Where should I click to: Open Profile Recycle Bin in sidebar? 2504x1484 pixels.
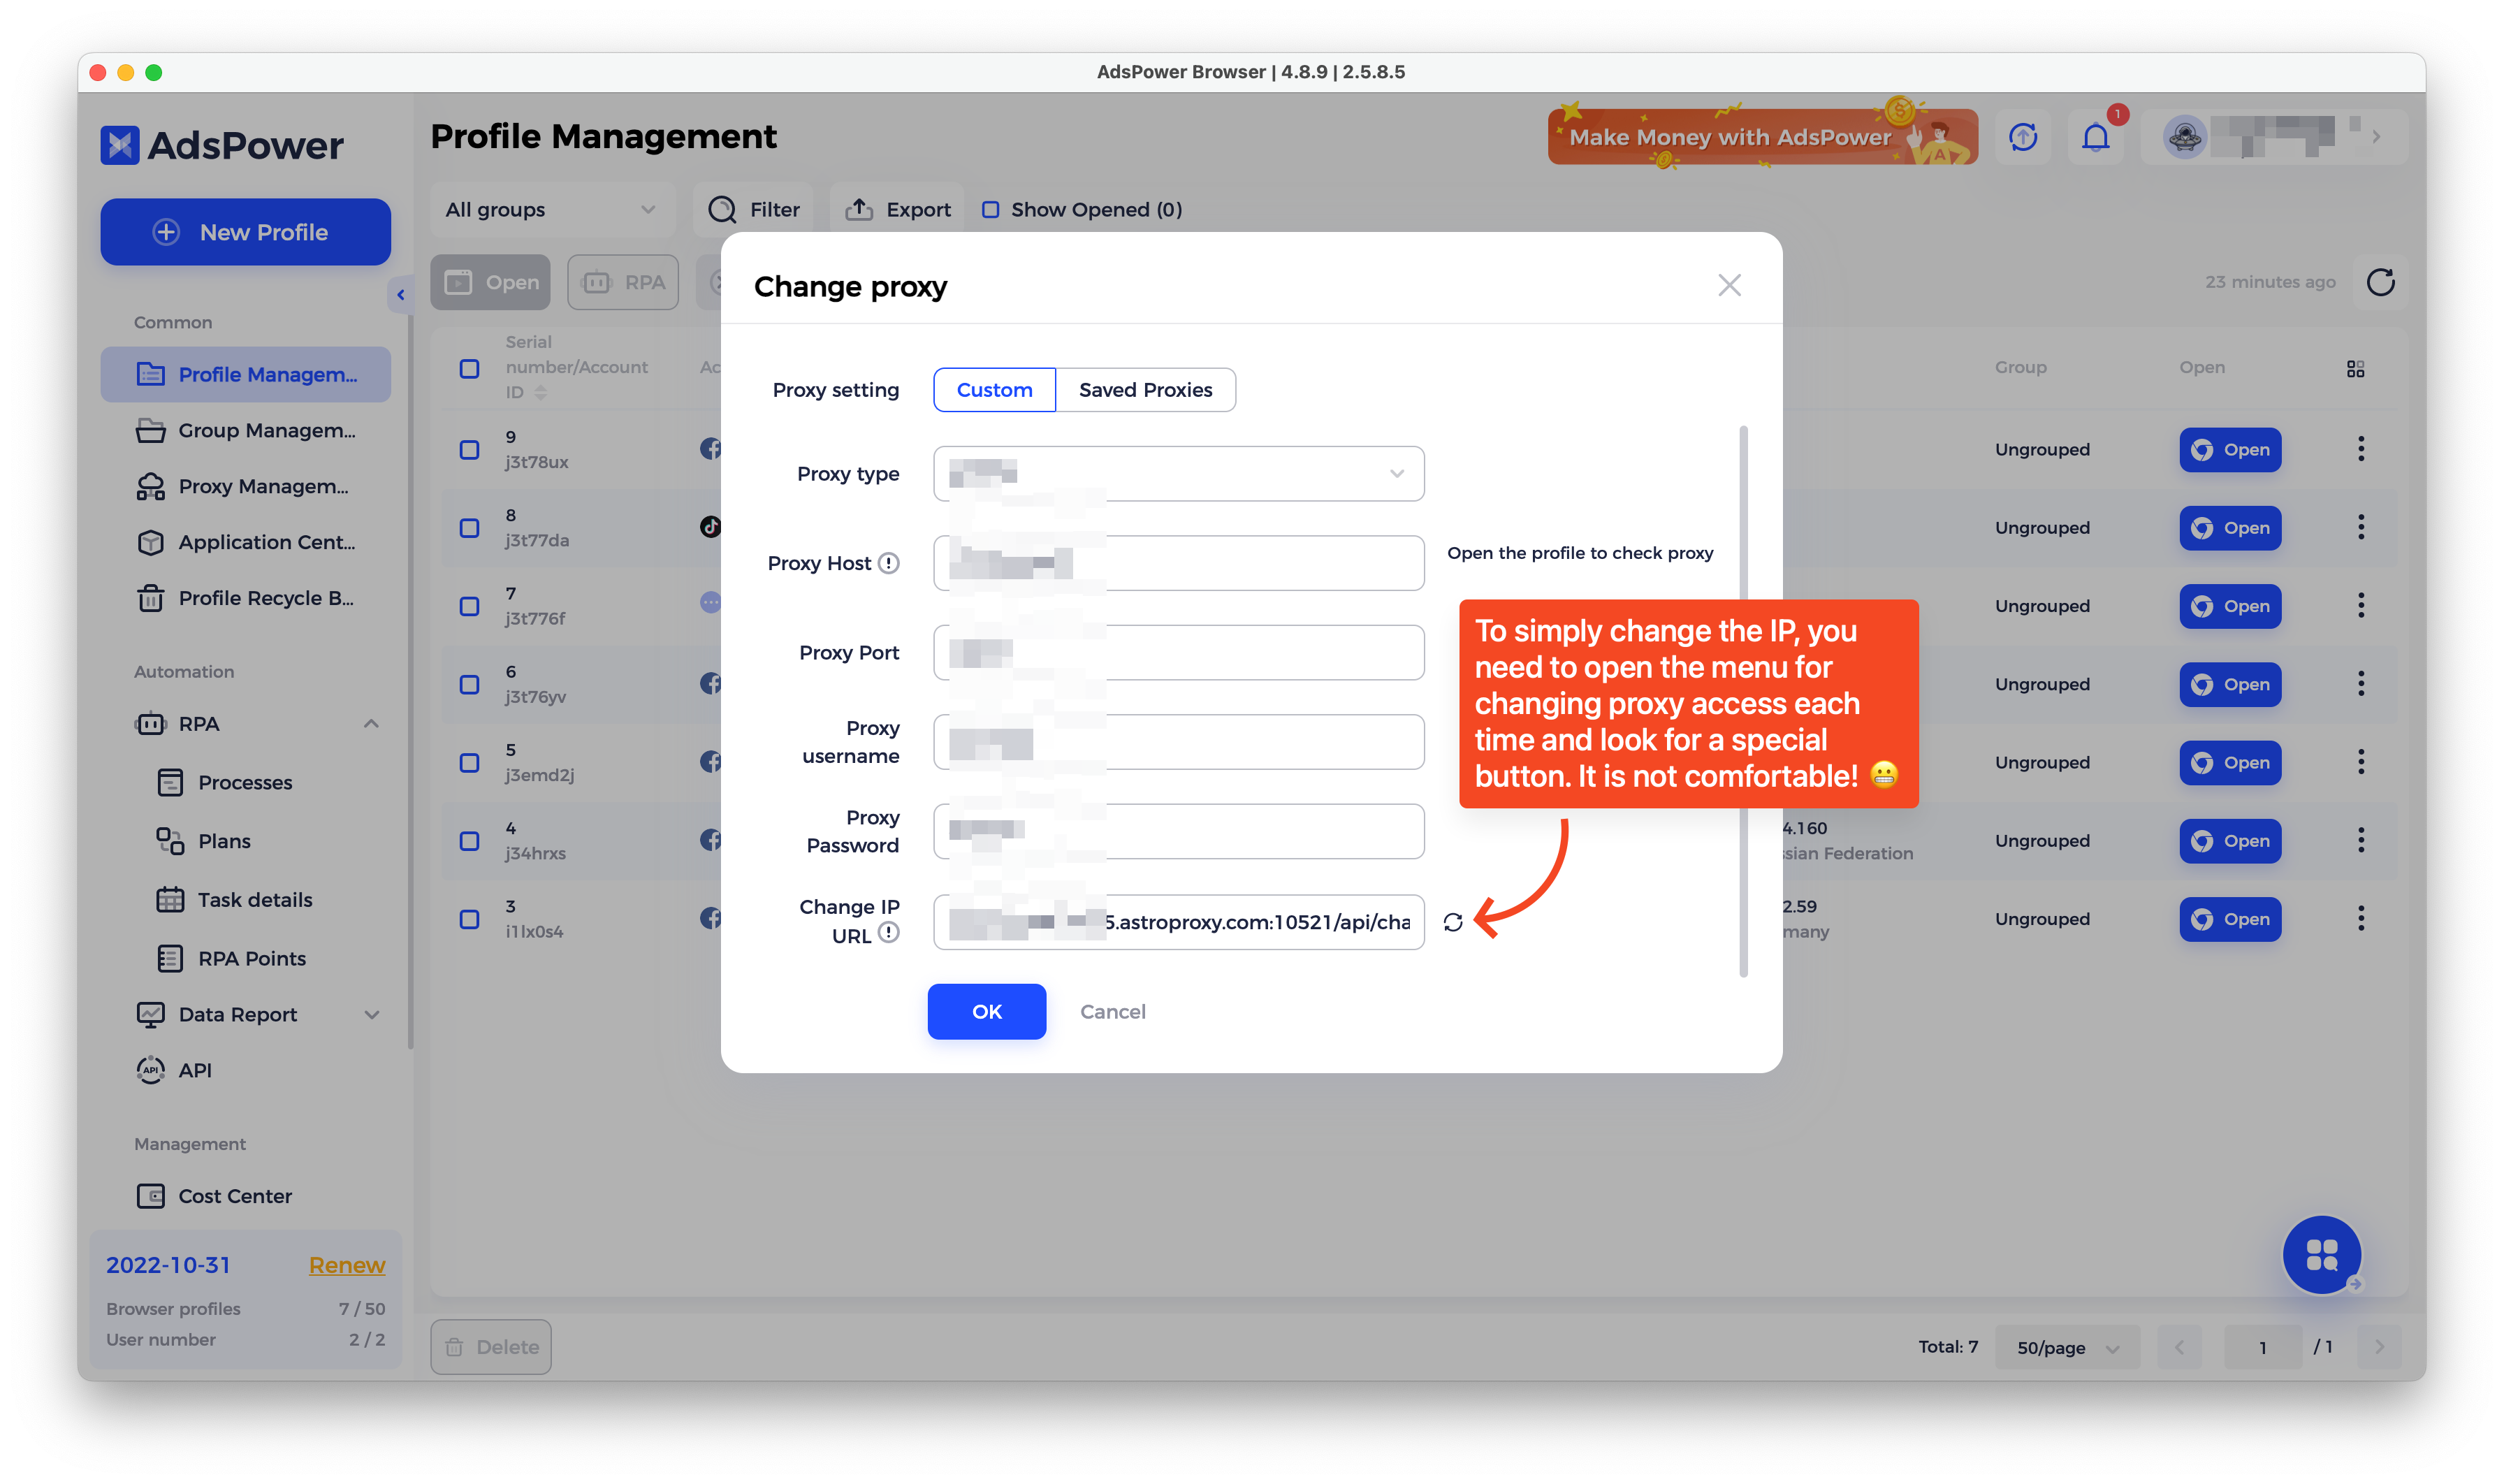click(245, 598)
